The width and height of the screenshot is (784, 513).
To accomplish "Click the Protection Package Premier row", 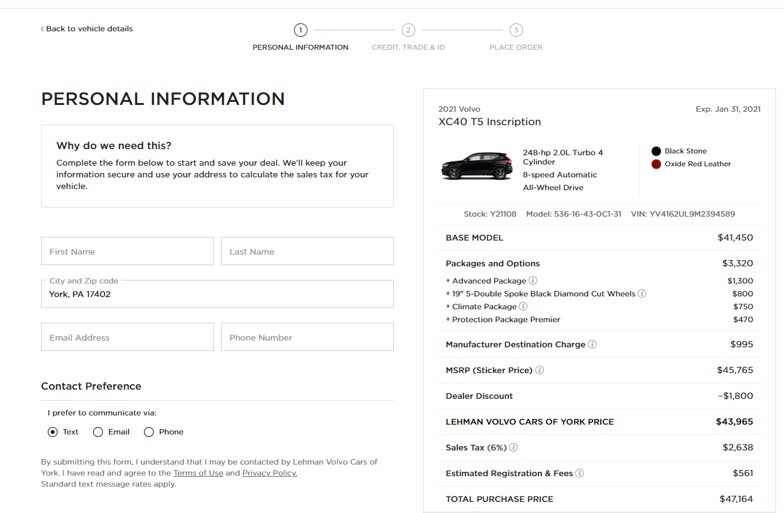I will tap(599, 320).
